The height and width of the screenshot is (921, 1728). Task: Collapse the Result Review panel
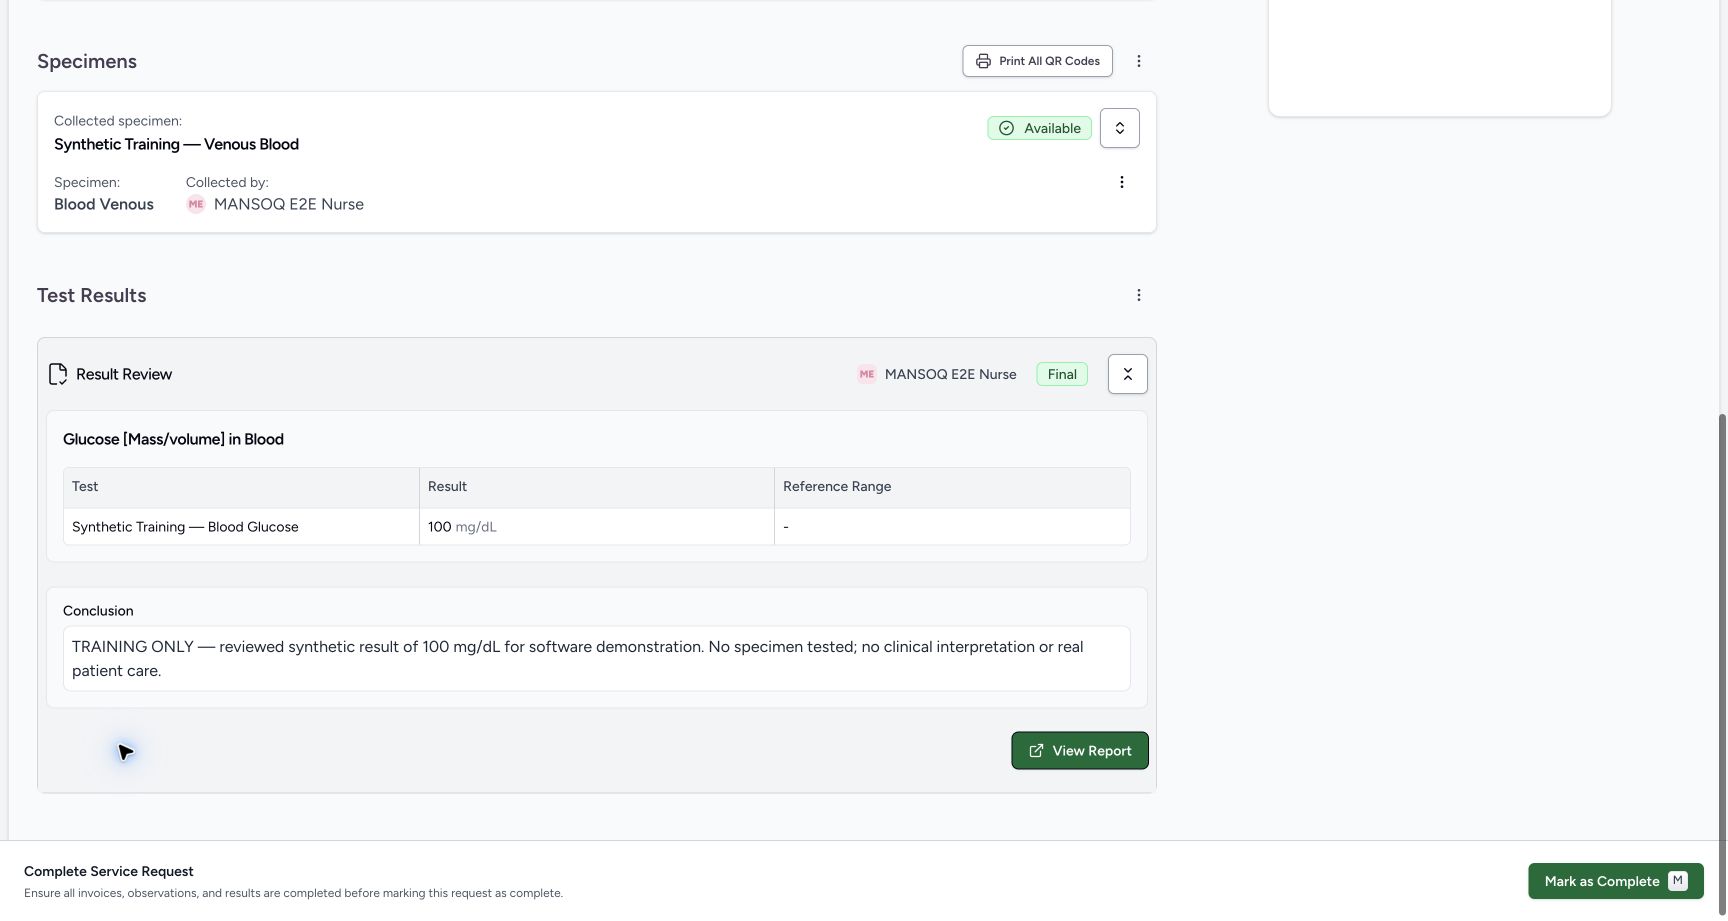tap(1127, 374)
